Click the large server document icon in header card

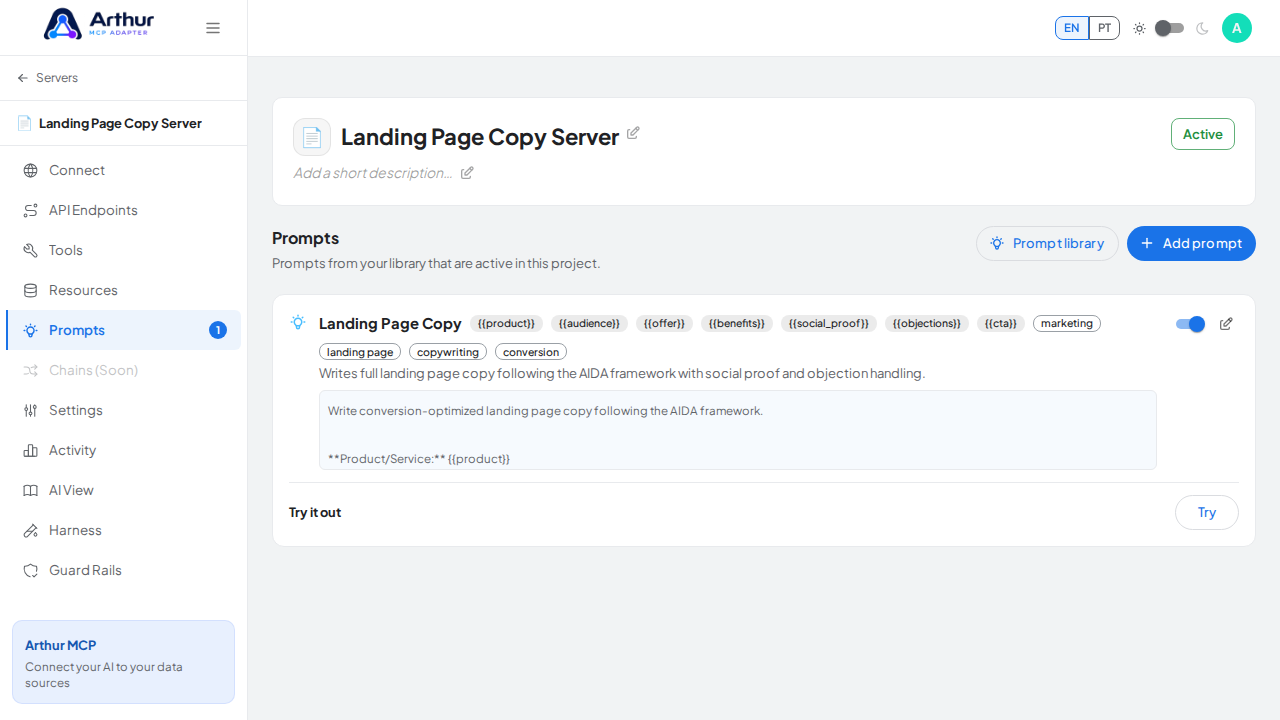(x=312, y=137)
